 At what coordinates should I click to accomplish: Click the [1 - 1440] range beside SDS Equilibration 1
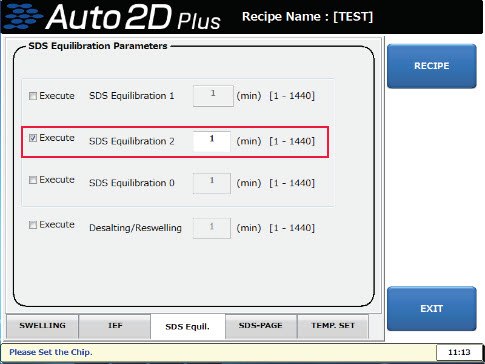click(x=292, y=96)
